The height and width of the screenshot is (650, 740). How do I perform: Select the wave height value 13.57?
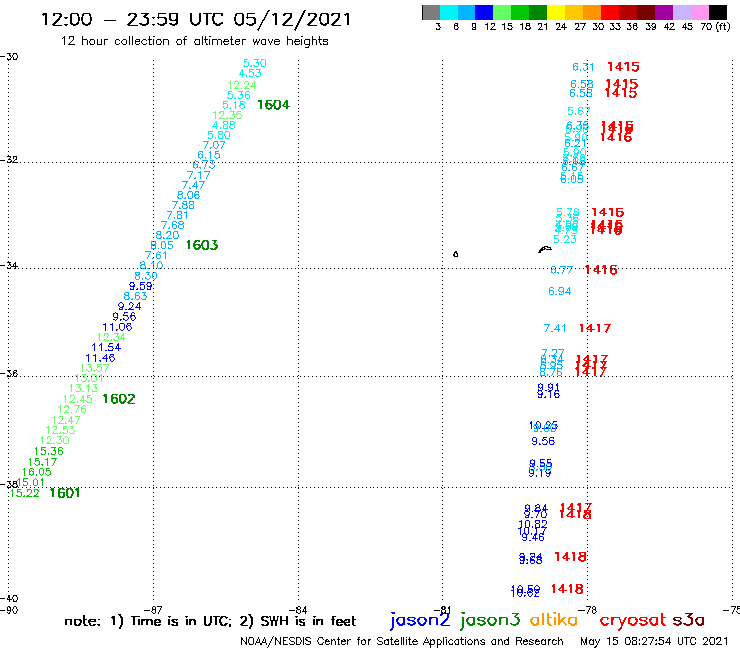coord(94,368)
